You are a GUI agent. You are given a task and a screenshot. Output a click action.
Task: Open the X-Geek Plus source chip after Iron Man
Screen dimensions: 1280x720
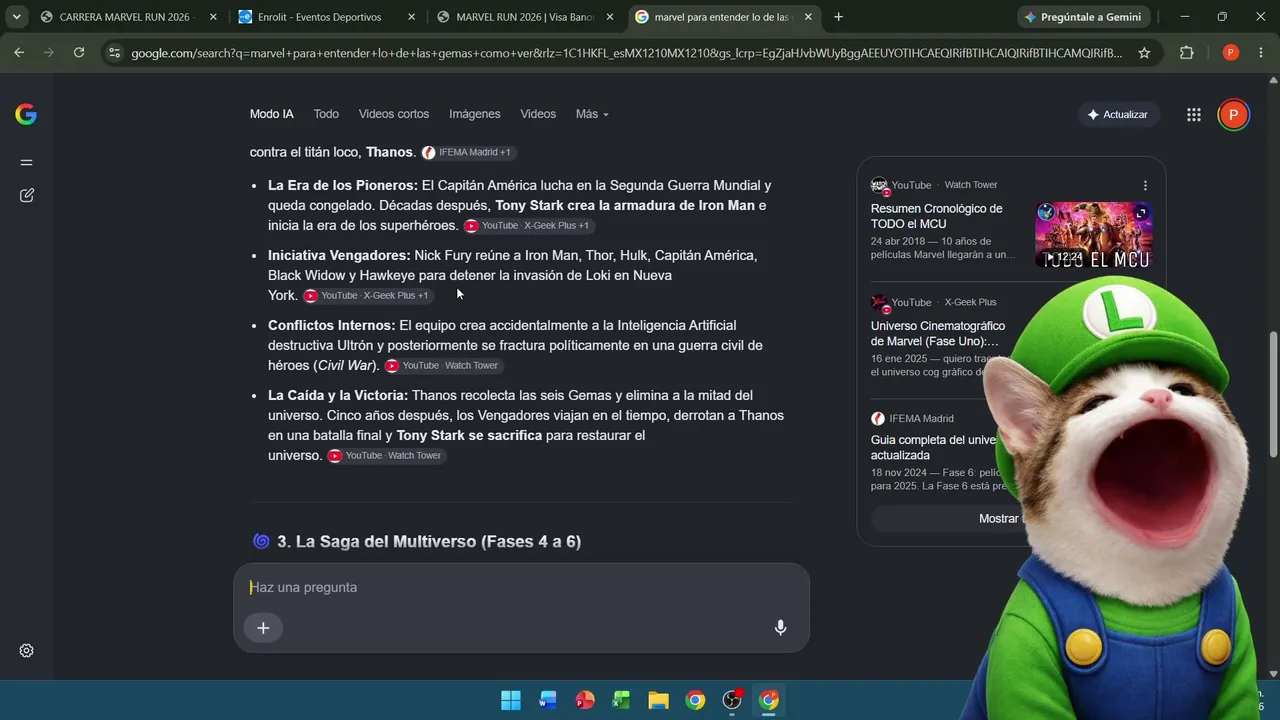click(527, 226)
